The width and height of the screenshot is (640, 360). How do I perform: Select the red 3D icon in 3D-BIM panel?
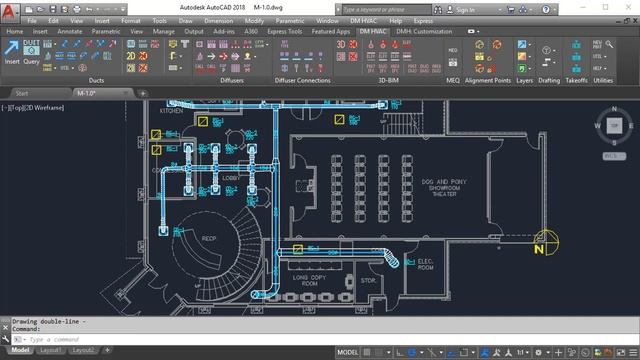click(341, 44)
